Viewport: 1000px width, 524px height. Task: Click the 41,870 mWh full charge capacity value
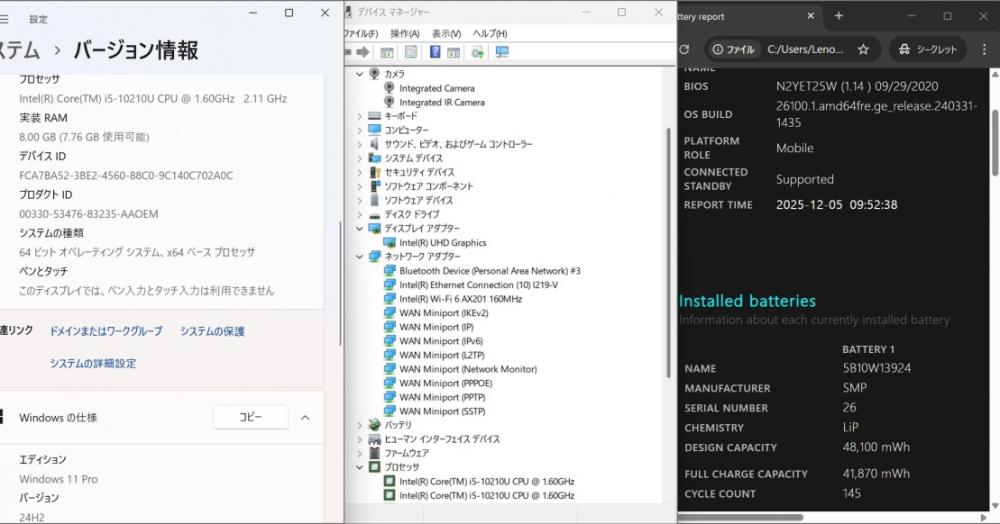click(876, 473)
